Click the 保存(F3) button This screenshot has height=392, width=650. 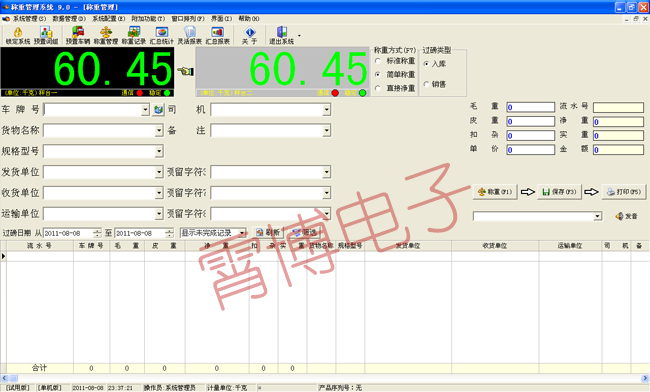(x=559, y=192)
